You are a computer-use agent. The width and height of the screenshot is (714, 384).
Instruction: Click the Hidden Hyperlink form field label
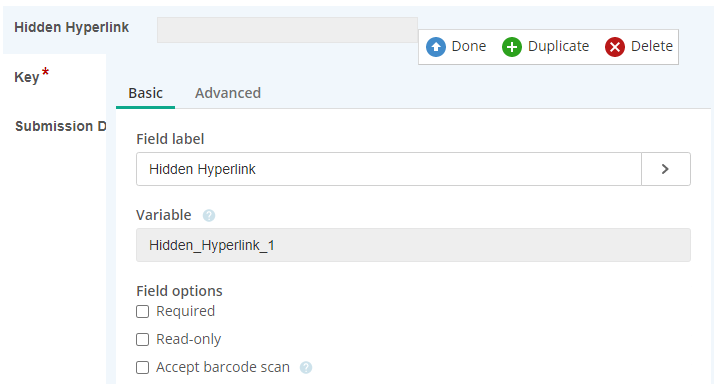[71, 27]
